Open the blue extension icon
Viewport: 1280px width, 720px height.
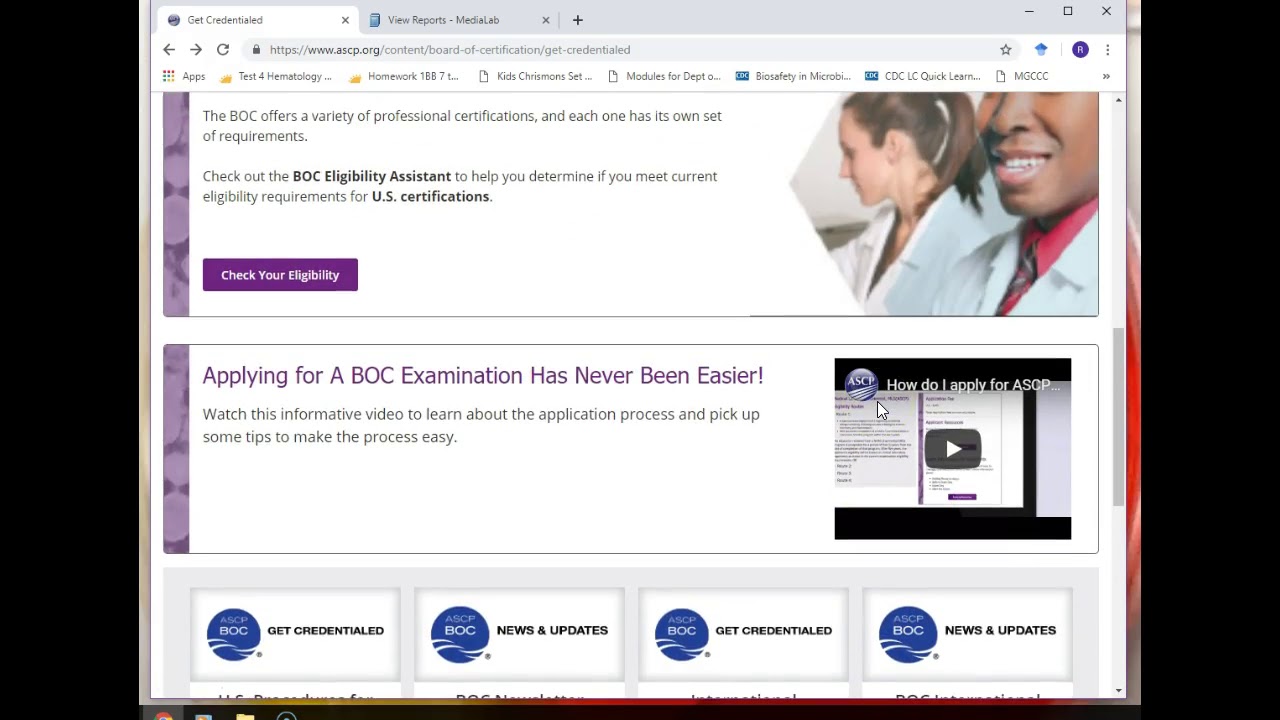1041,50
